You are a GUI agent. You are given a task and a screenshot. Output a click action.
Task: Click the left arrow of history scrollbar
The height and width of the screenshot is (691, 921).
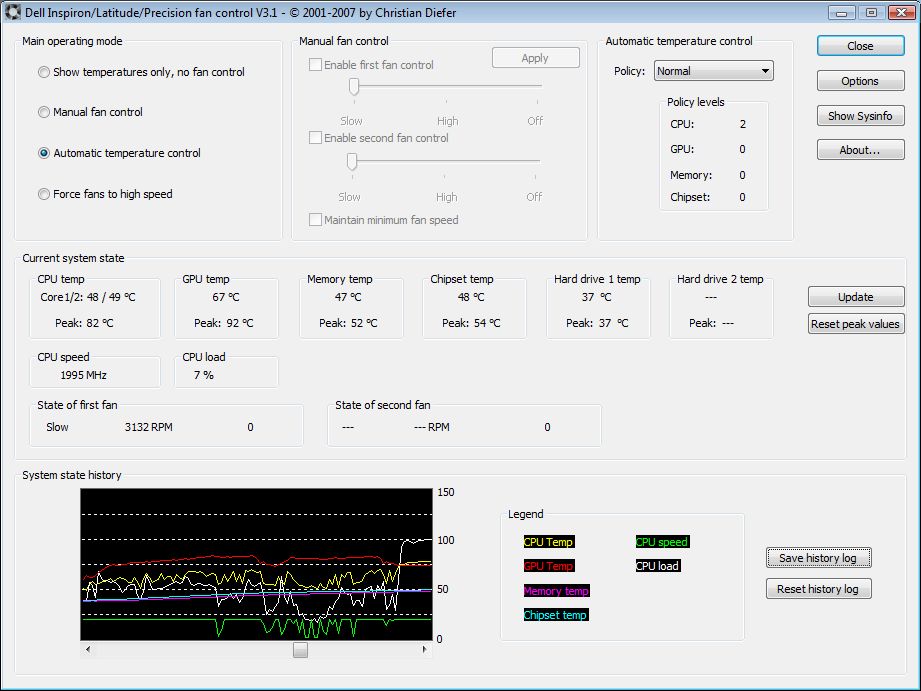[x=88, y=649]
